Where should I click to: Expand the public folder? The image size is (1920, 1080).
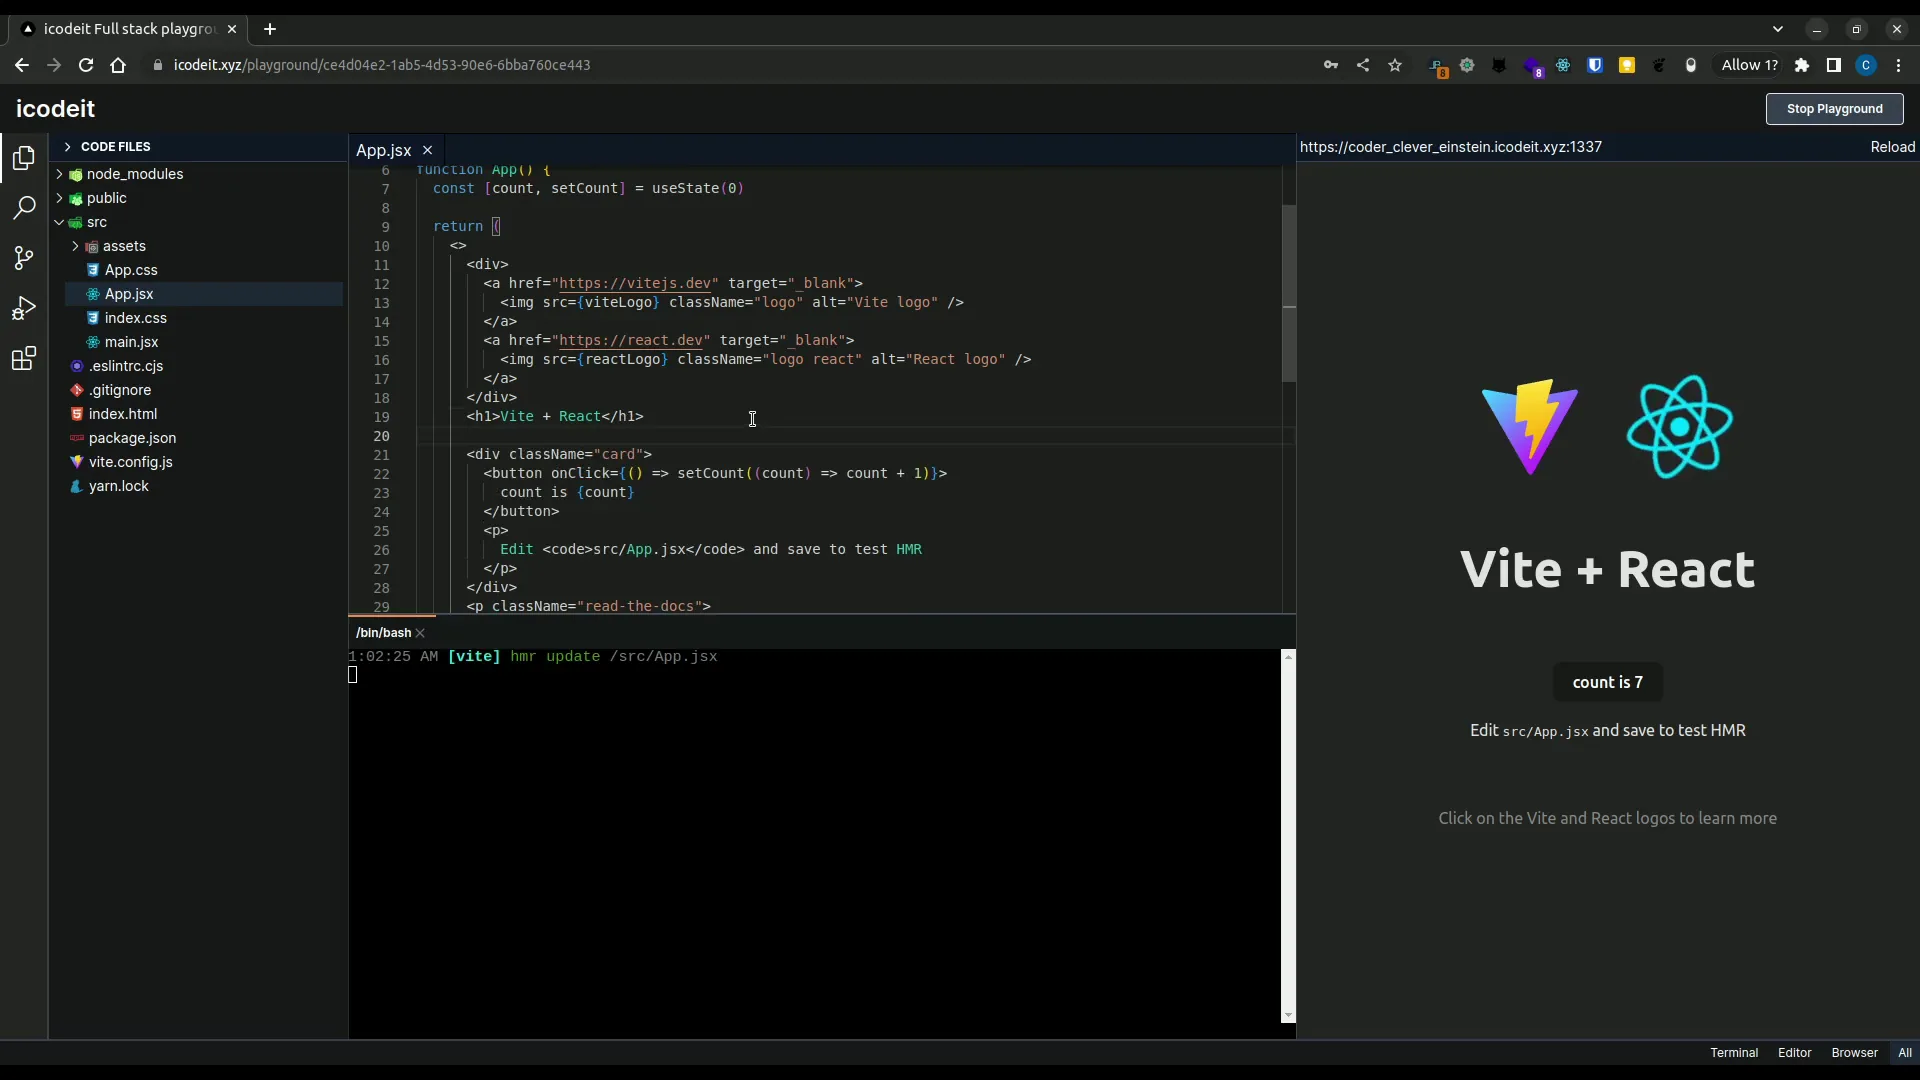59,198
